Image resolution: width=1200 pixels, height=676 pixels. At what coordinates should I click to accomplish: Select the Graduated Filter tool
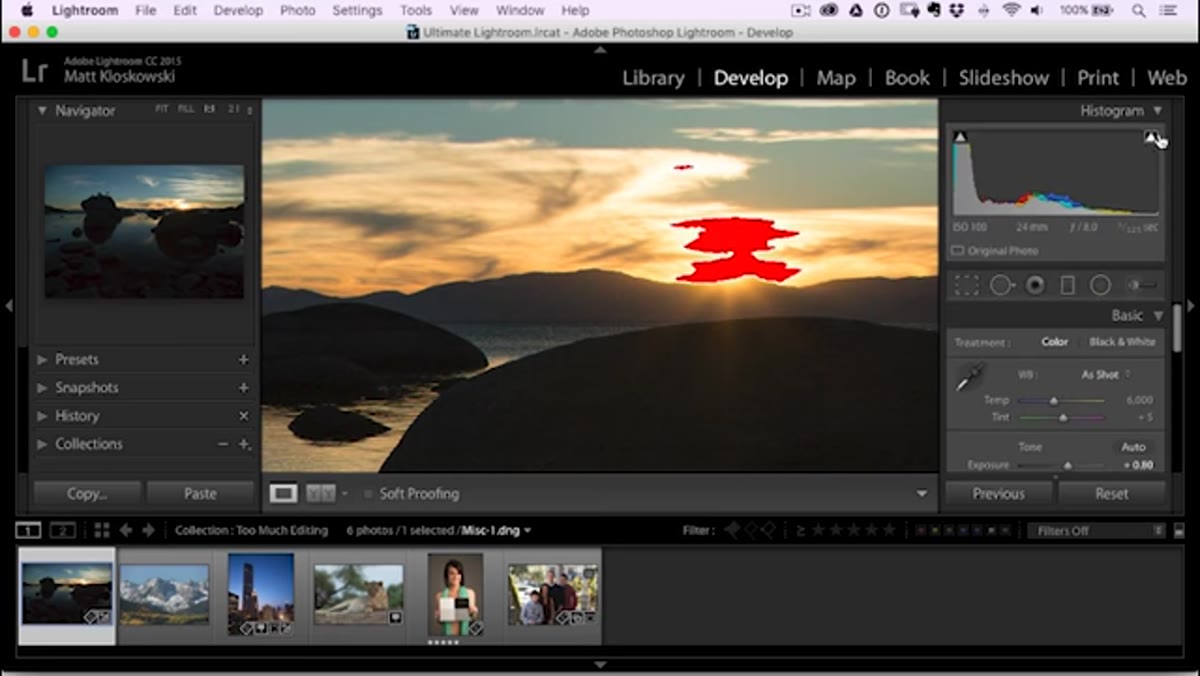click(x=1067, y=286)
